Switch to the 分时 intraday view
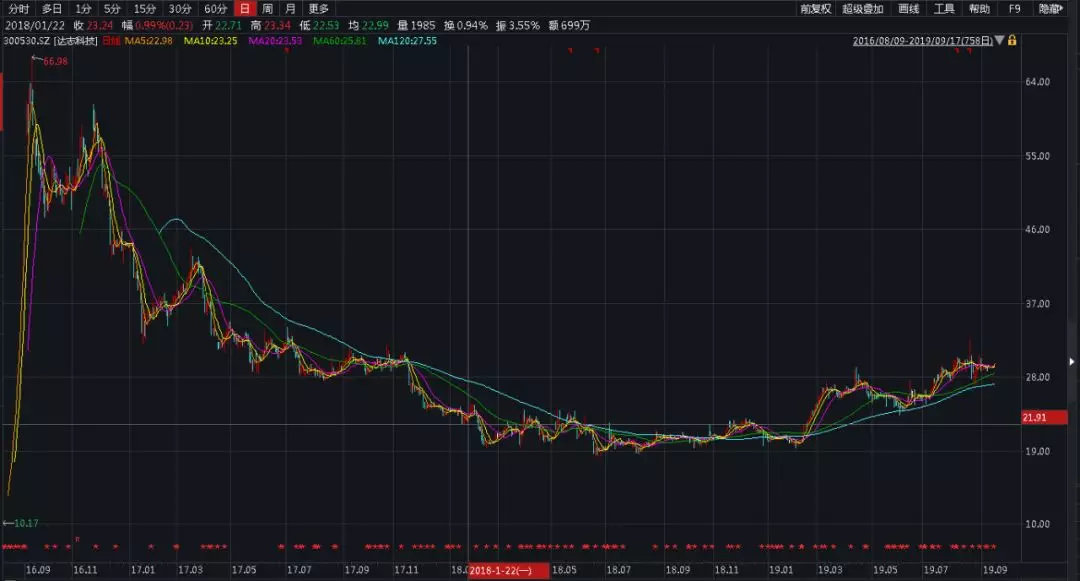The height and width of the screenshot is (581, 1080). (x=18, y=9)
